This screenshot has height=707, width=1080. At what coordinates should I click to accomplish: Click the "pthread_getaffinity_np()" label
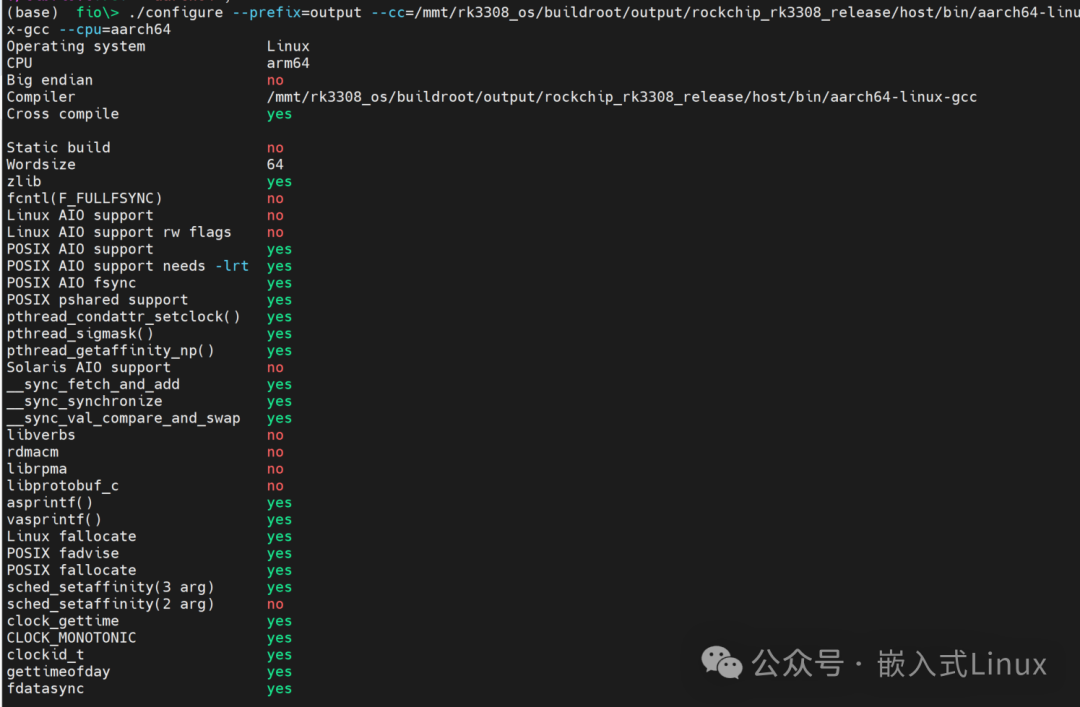point(110,351)
